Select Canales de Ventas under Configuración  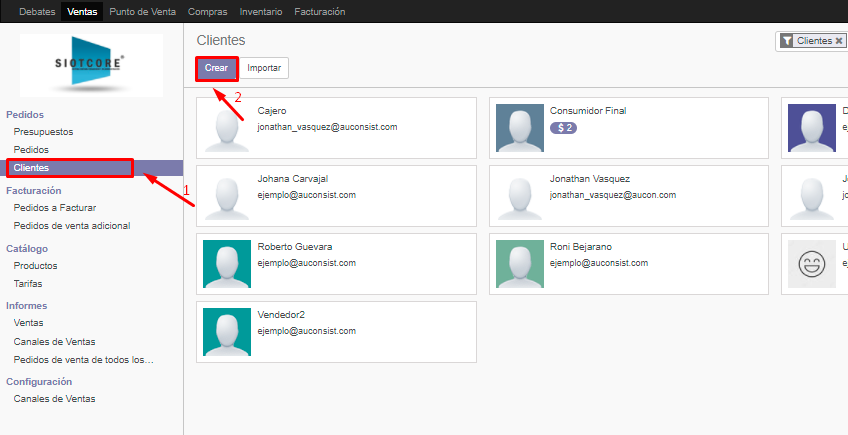pos(54,399)
